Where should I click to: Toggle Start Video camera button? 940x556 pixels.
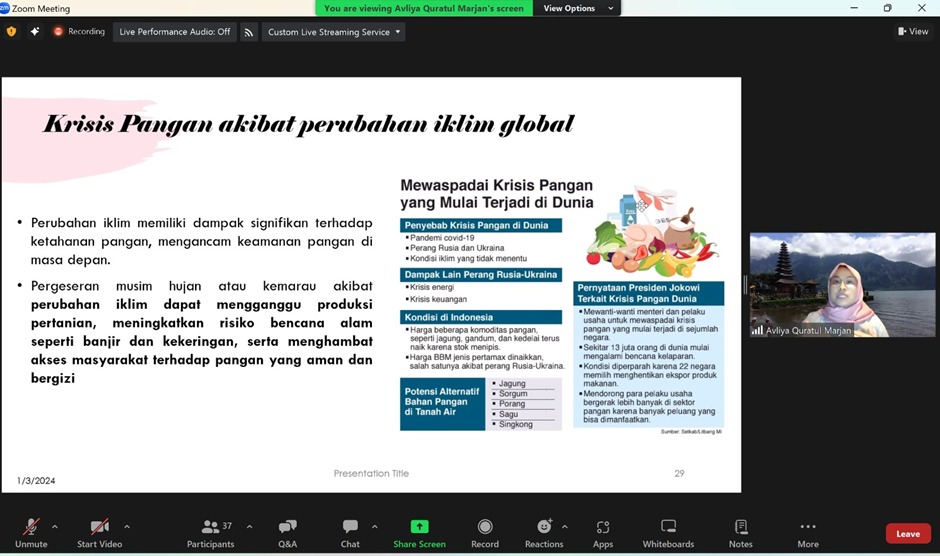click(99, 533)
